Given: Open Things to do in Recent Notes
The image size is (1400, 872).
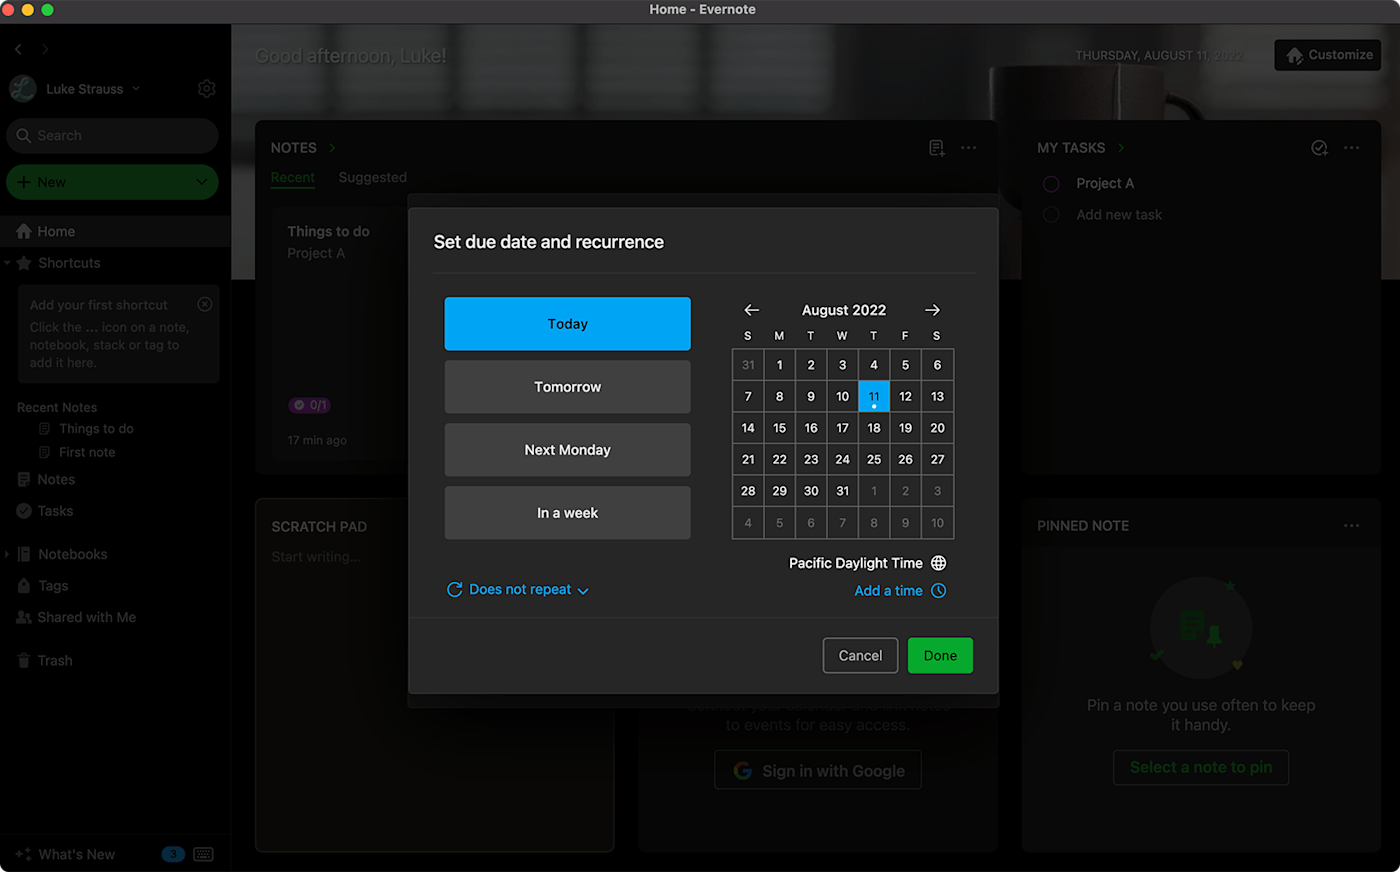Looking at the screenshot, I should tap(96, 429).
